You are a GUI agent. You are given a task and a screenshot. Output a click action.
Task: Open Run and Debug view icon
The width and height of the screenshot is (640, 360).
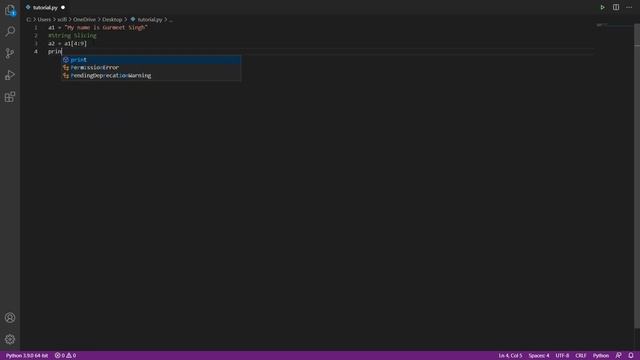[x=10, y=75]
